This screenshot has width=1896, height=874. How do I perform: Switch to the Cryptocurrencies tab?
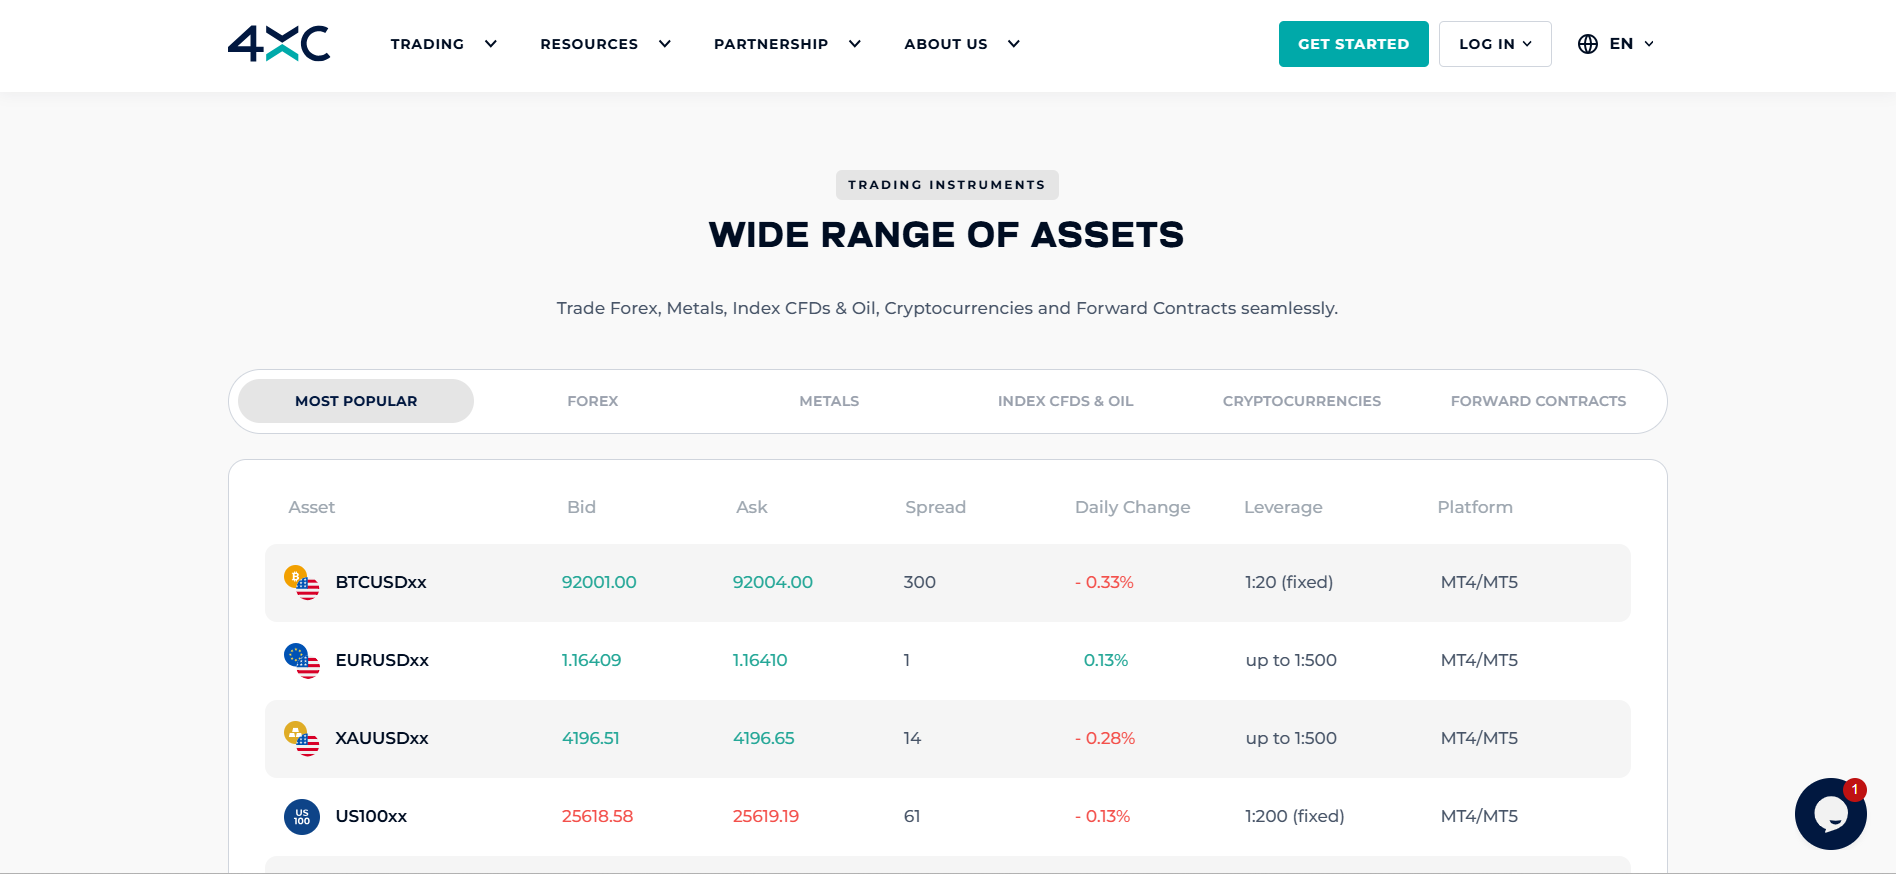click(1301, 401)
